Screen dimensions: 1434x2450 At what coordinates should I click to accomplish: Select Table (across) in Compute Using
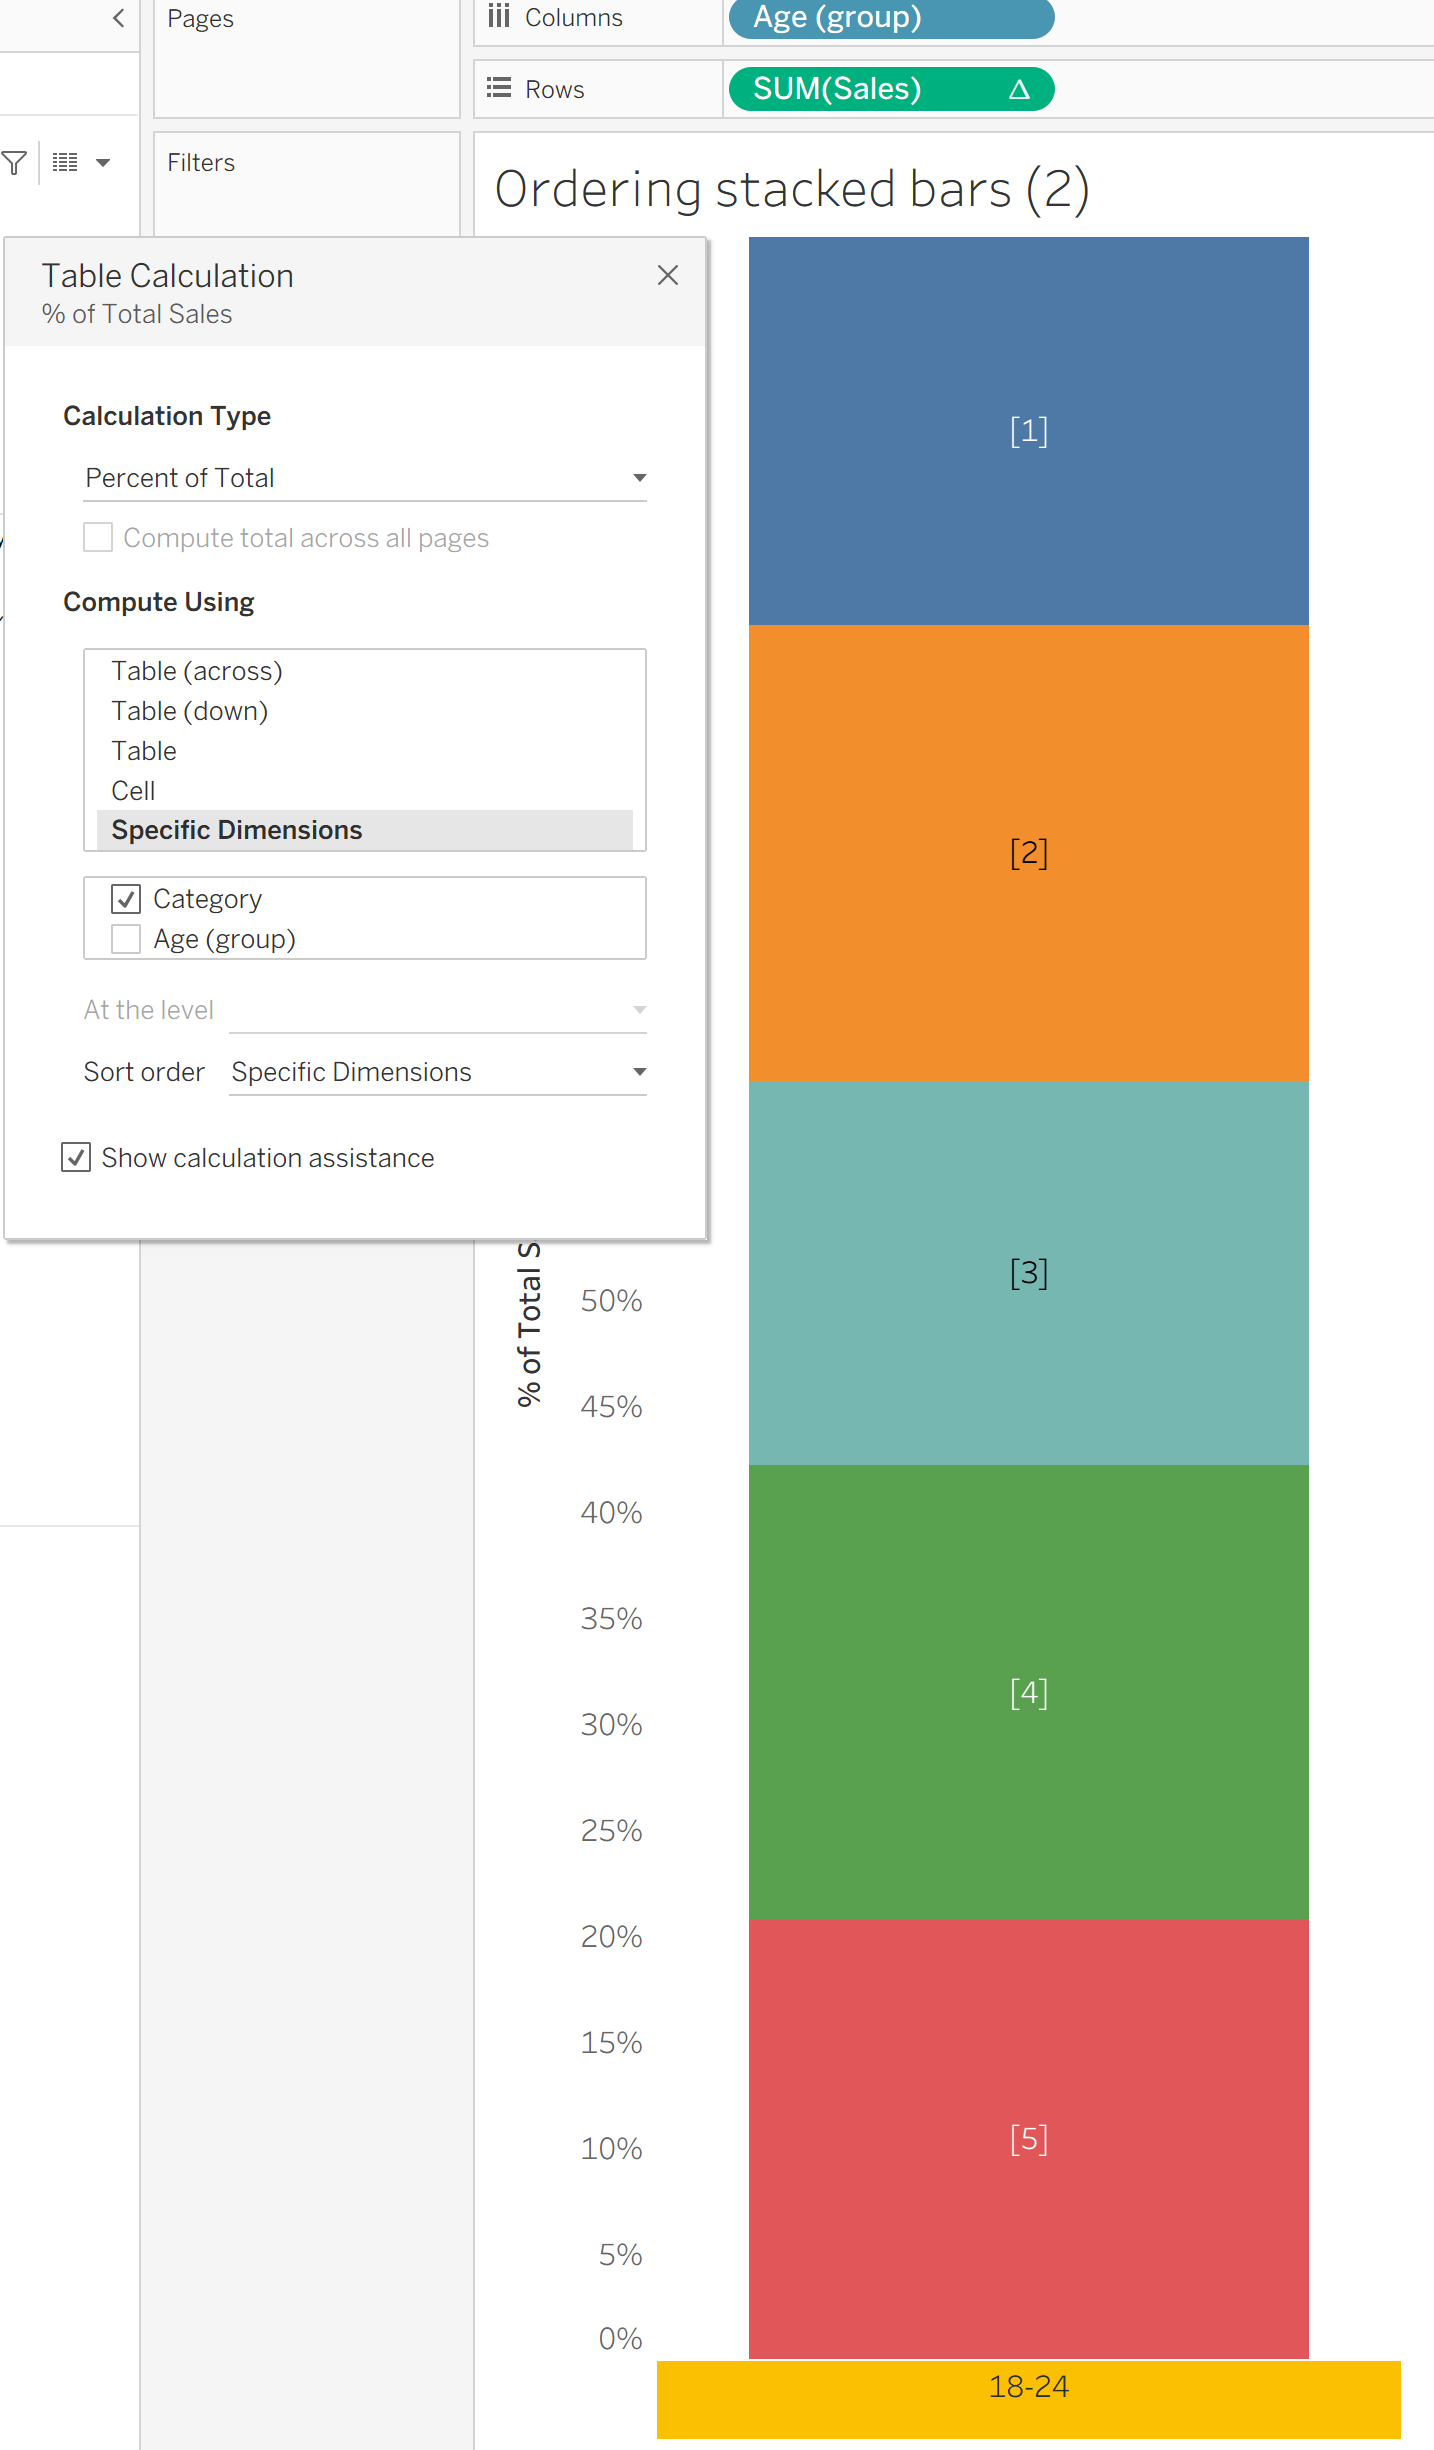[x=197, y=671]
